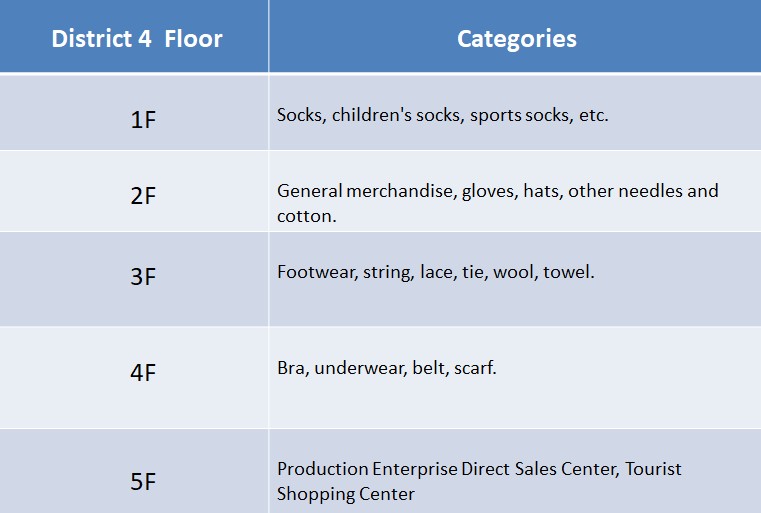Click the "District 4 Floor" header cell
The height and width of the screenshot is (513, 761).
[137, 40]
